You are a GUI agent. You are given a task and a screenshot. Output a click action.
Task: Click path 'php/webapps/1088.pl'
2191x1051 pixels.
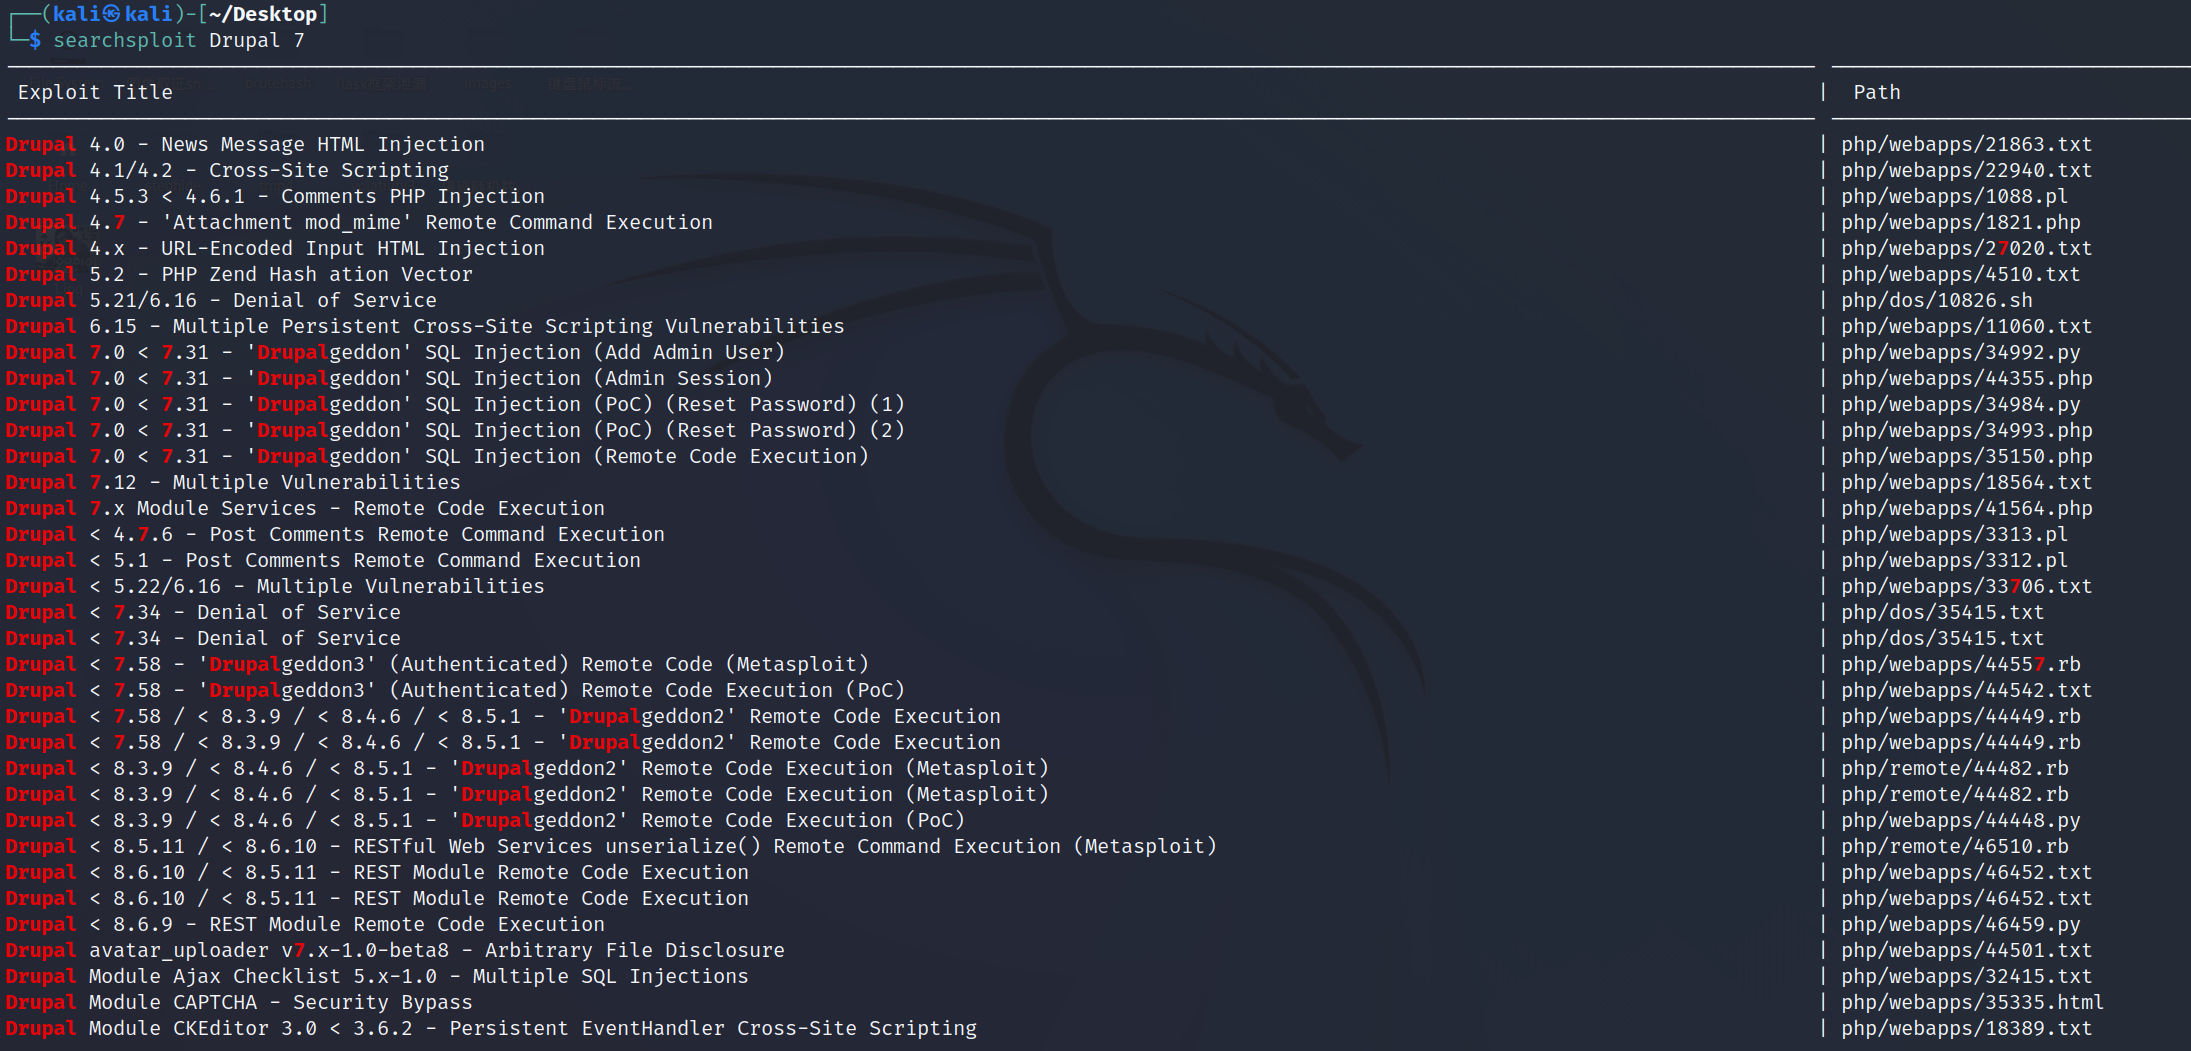click(x=1955, y=196)
